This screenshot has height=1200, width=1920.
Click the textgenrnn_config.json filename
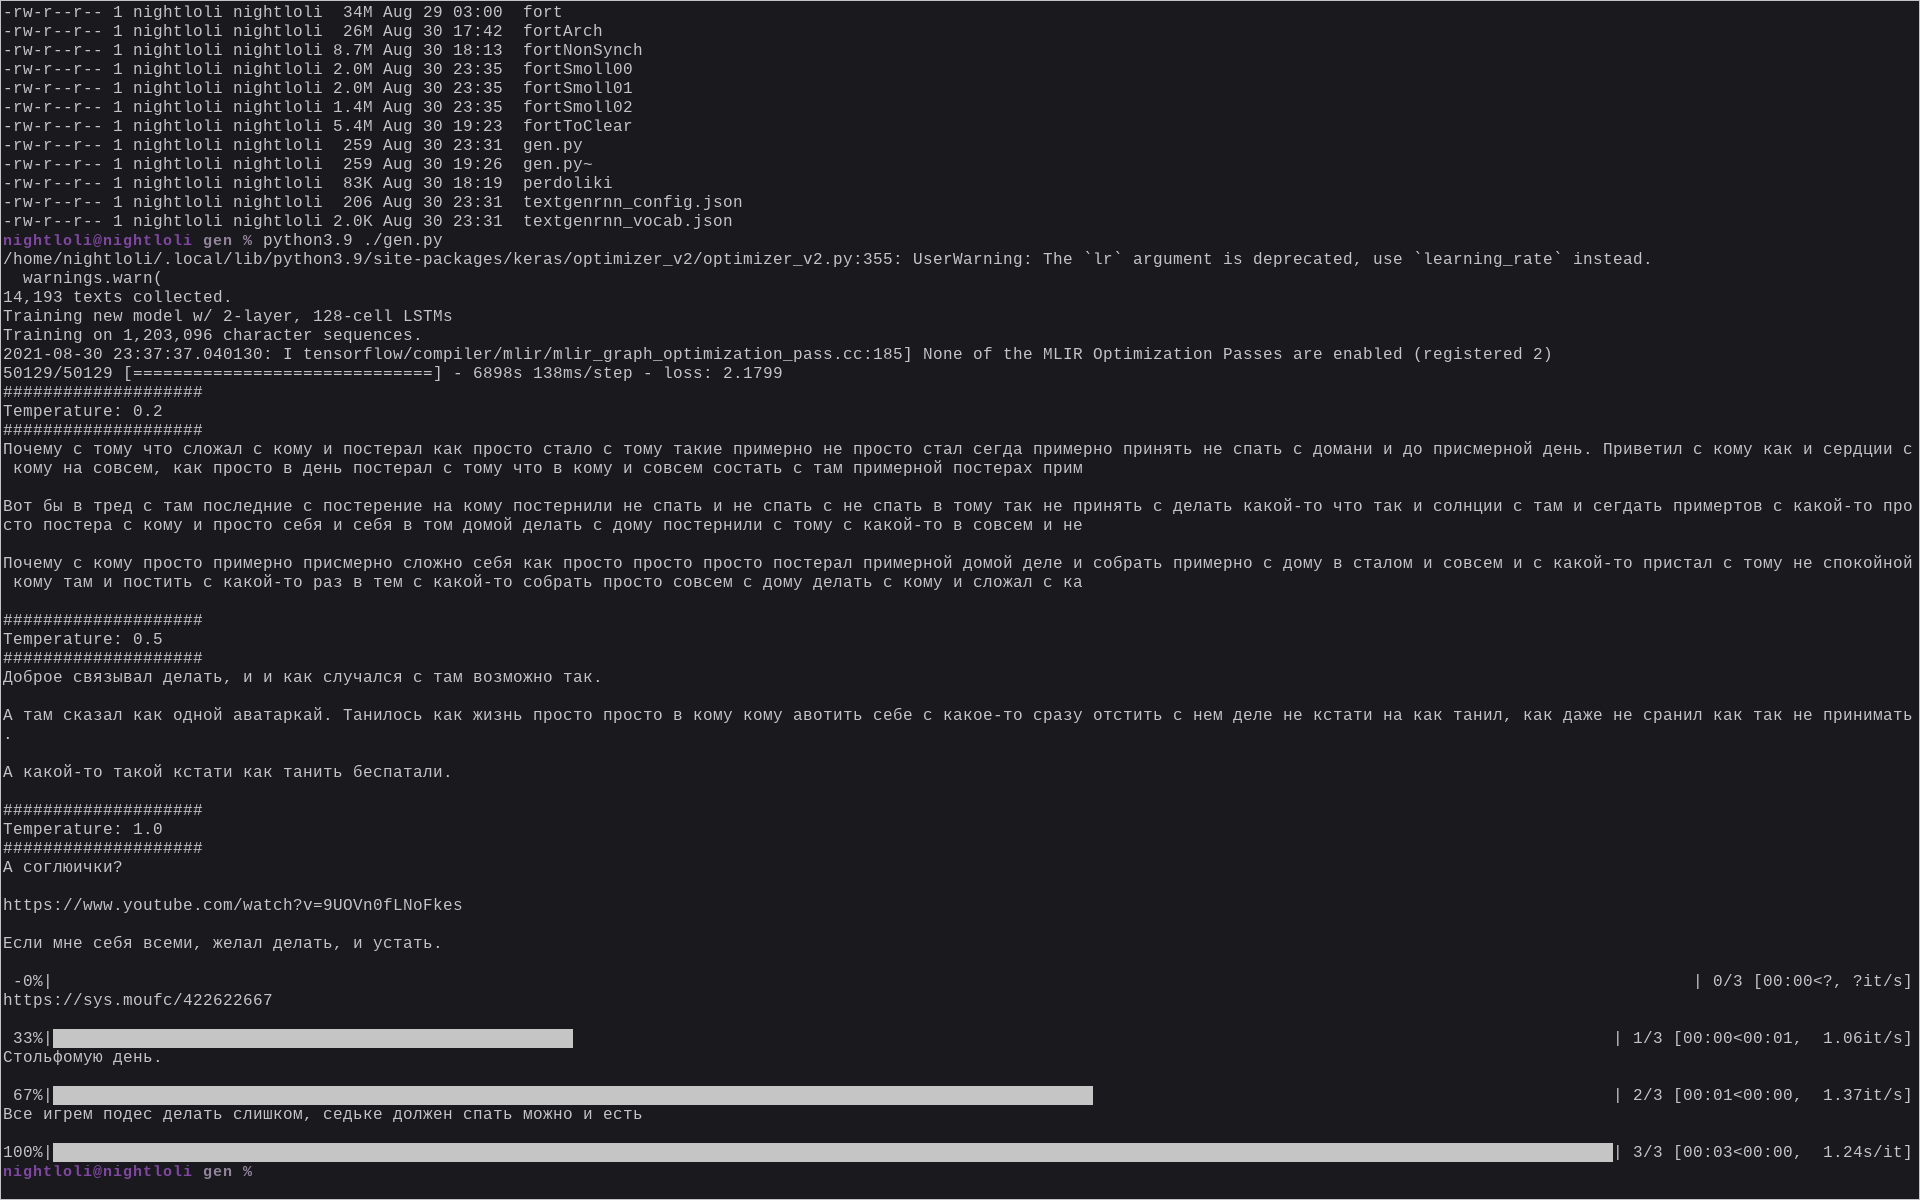(x=632, y=202)
